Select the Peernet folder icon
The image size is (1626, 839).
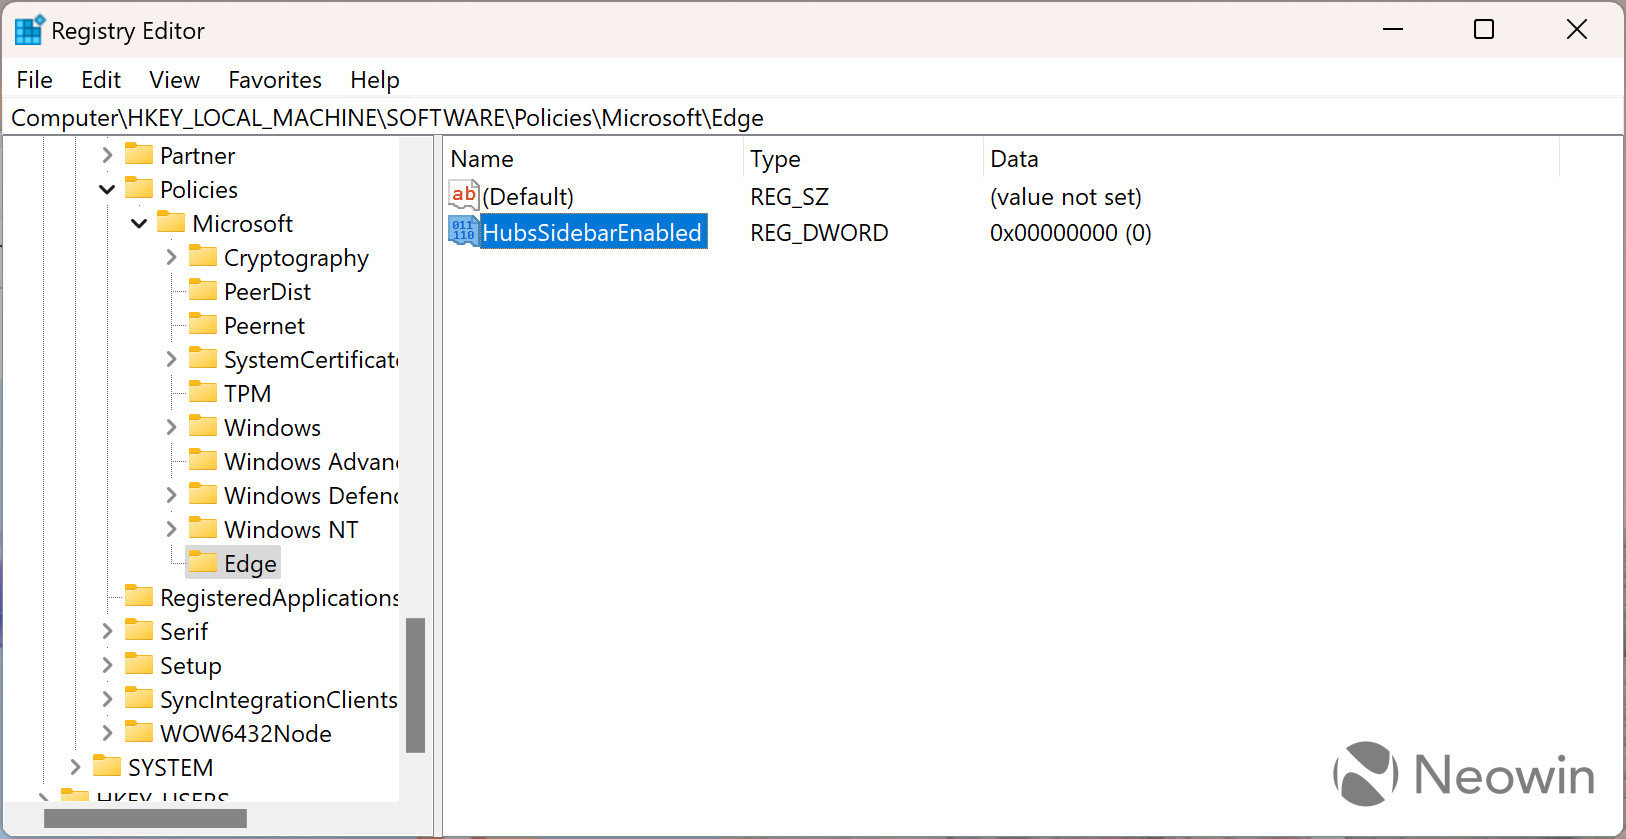[203, 324]
